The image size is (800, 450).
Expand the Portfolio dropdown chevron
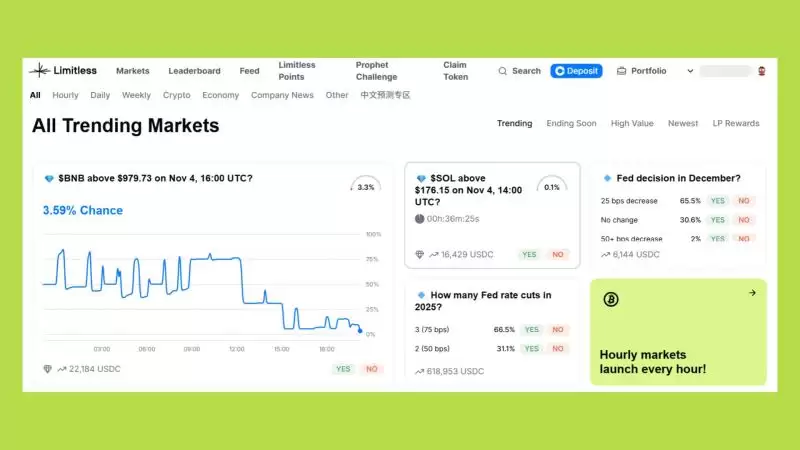click(689, 71)
